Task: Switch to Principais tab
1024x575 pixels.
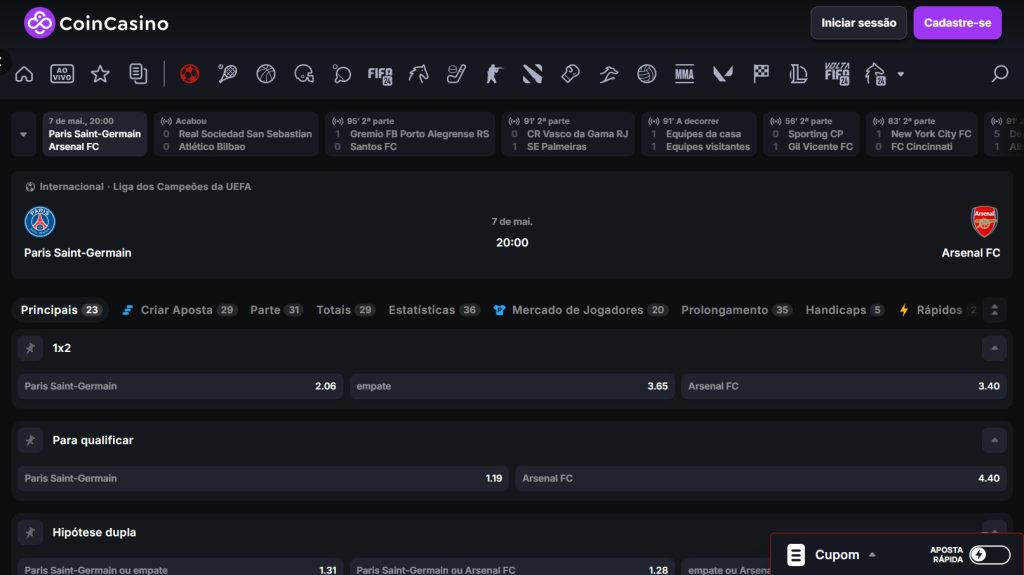Action: tap(60, 310)
